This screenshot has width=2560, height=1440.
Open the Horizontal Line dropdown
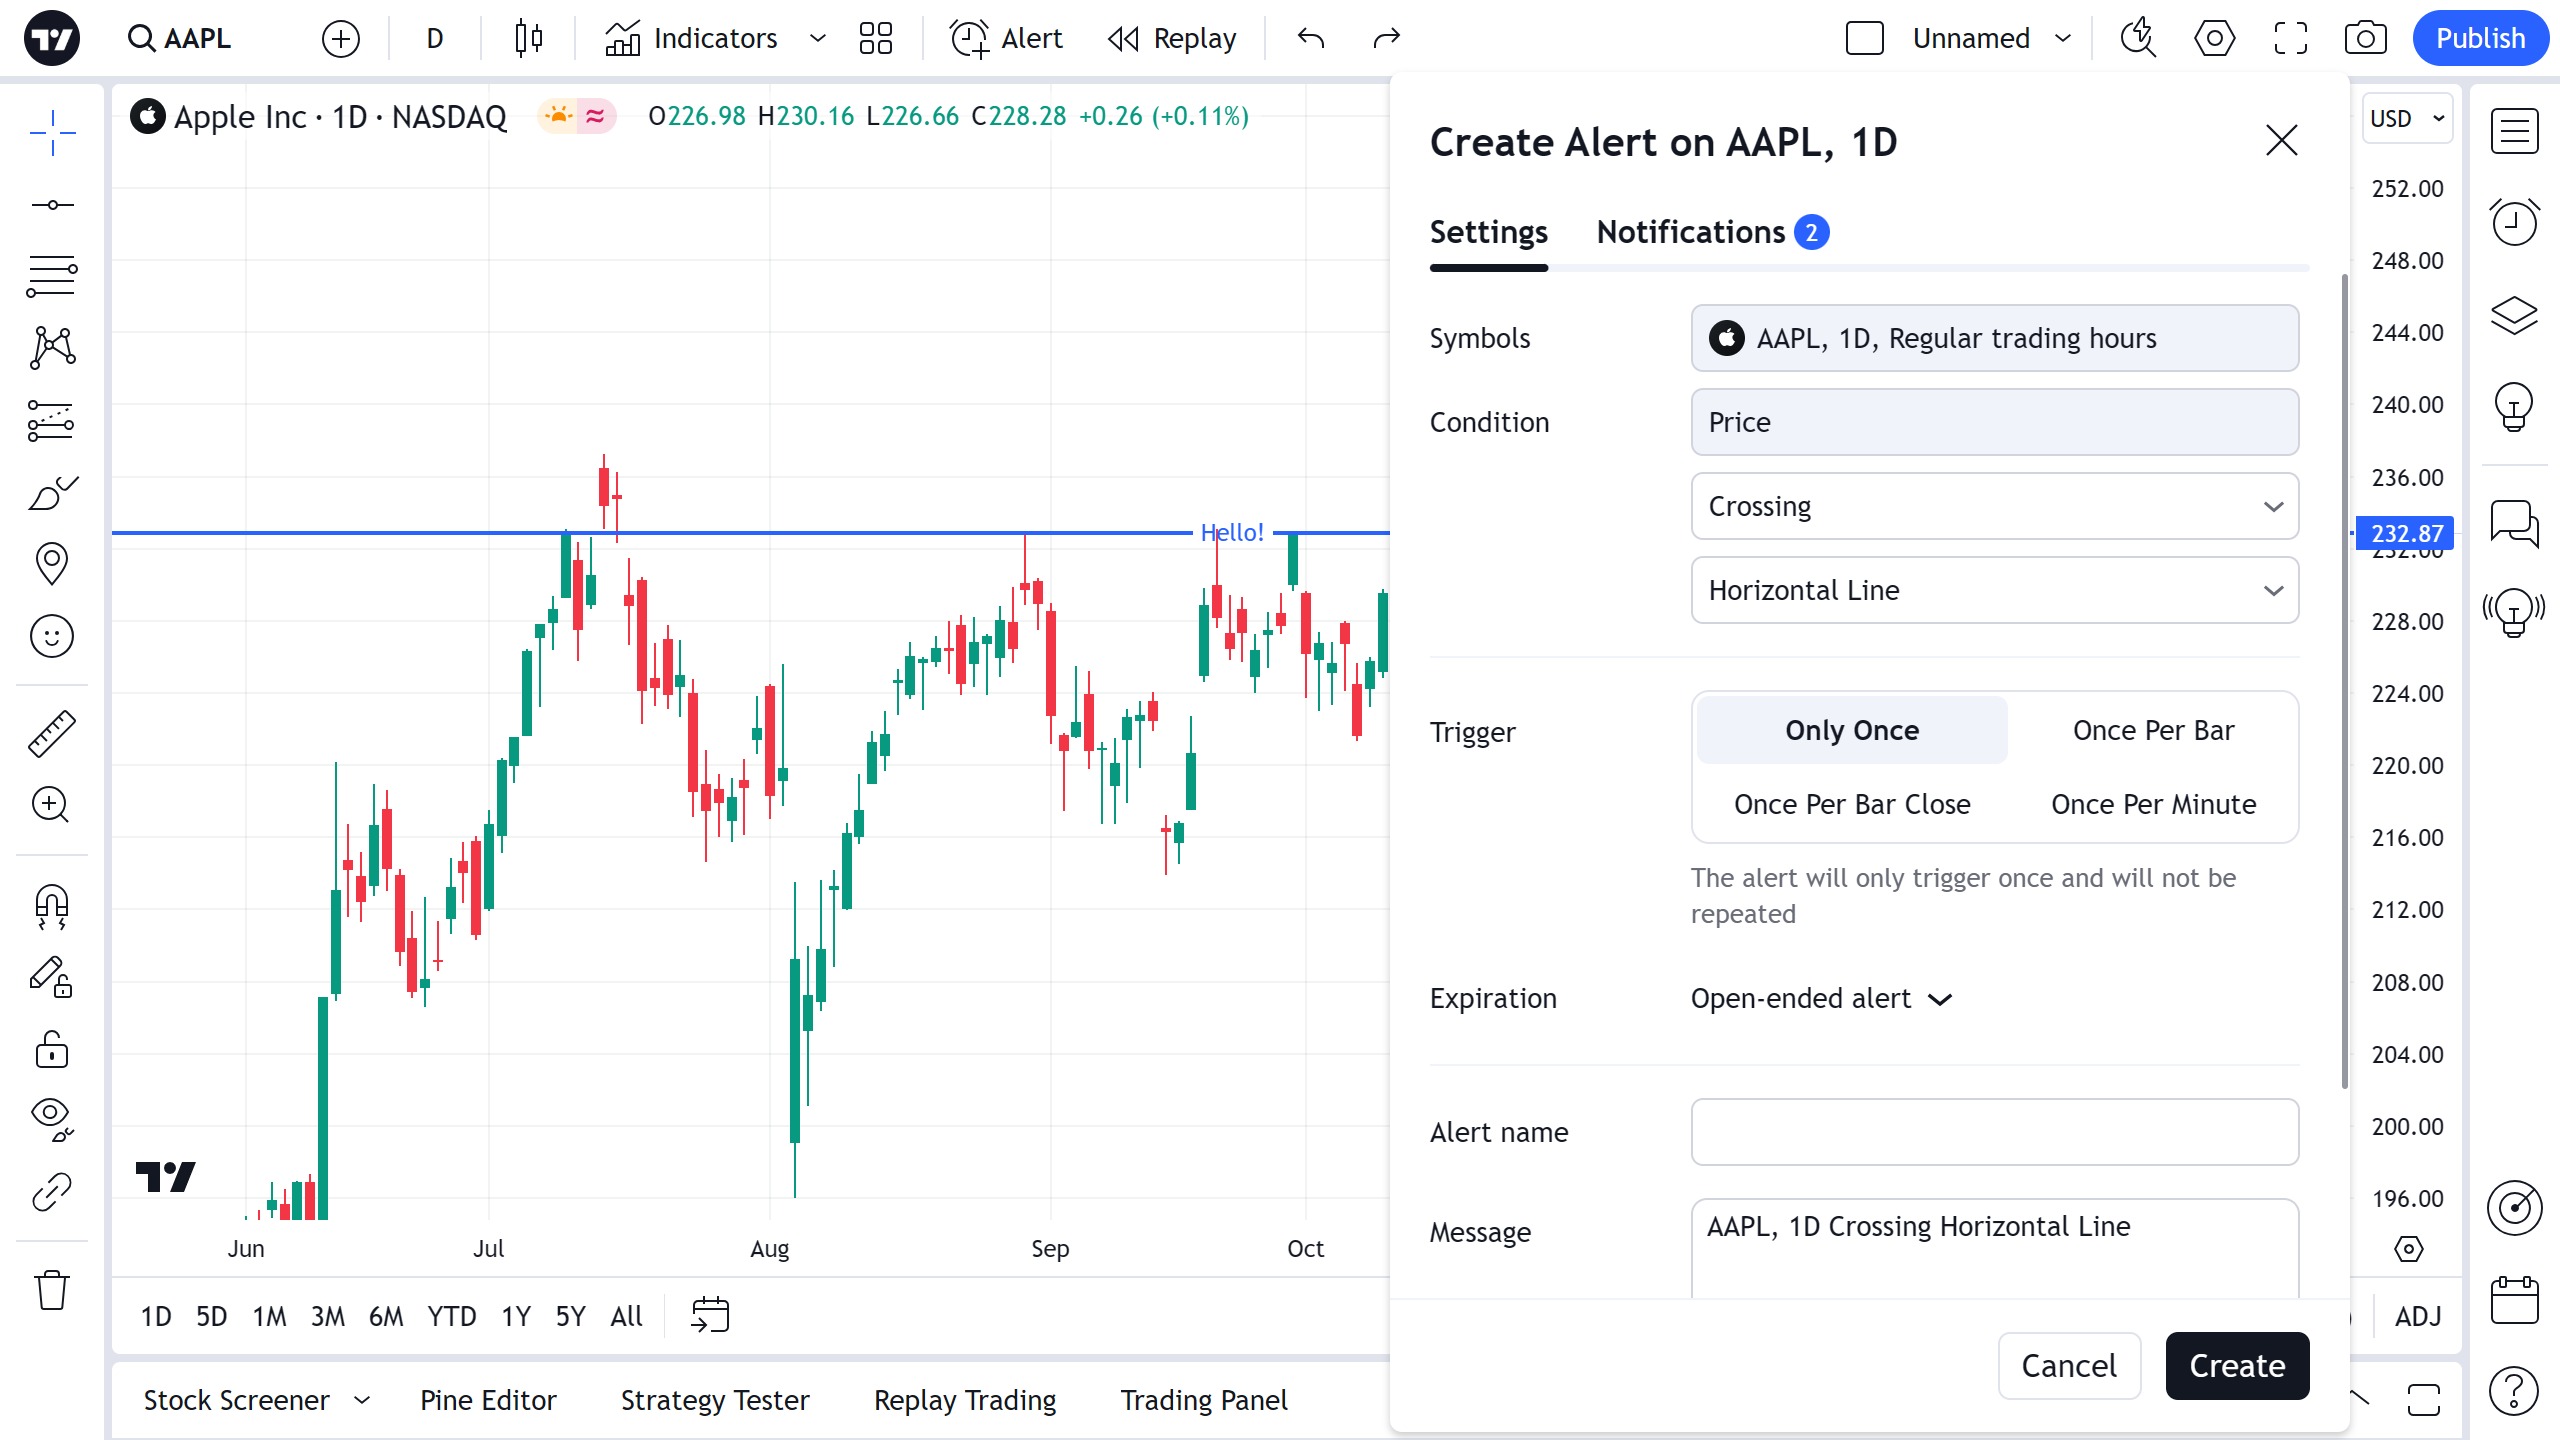click(x=1994, y=590)
